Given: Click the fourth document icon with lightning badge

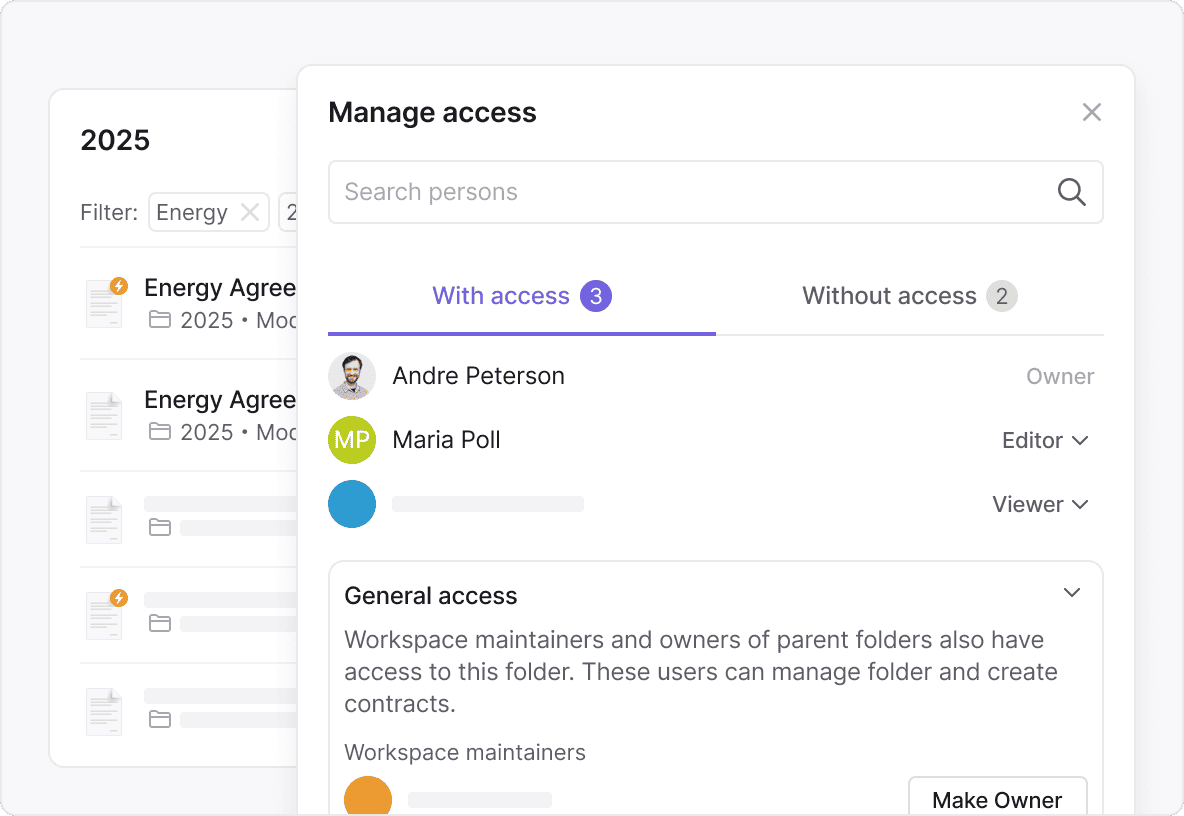Looking at the screenshot, I should (x=105, y=613).
